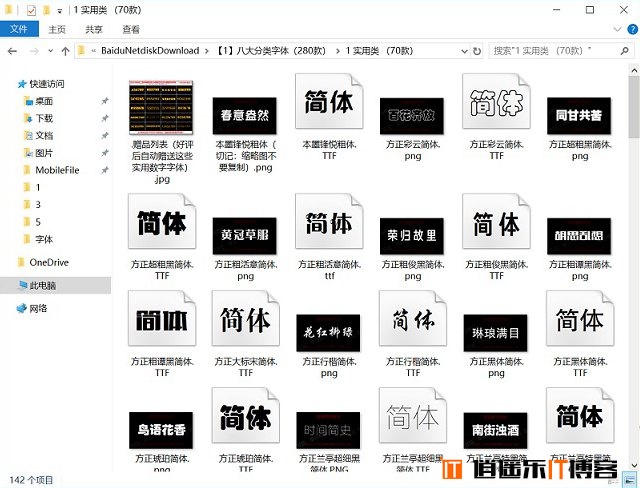Click the scroll down arrow of file list
The image size is (640, 488).
[634, 465]
